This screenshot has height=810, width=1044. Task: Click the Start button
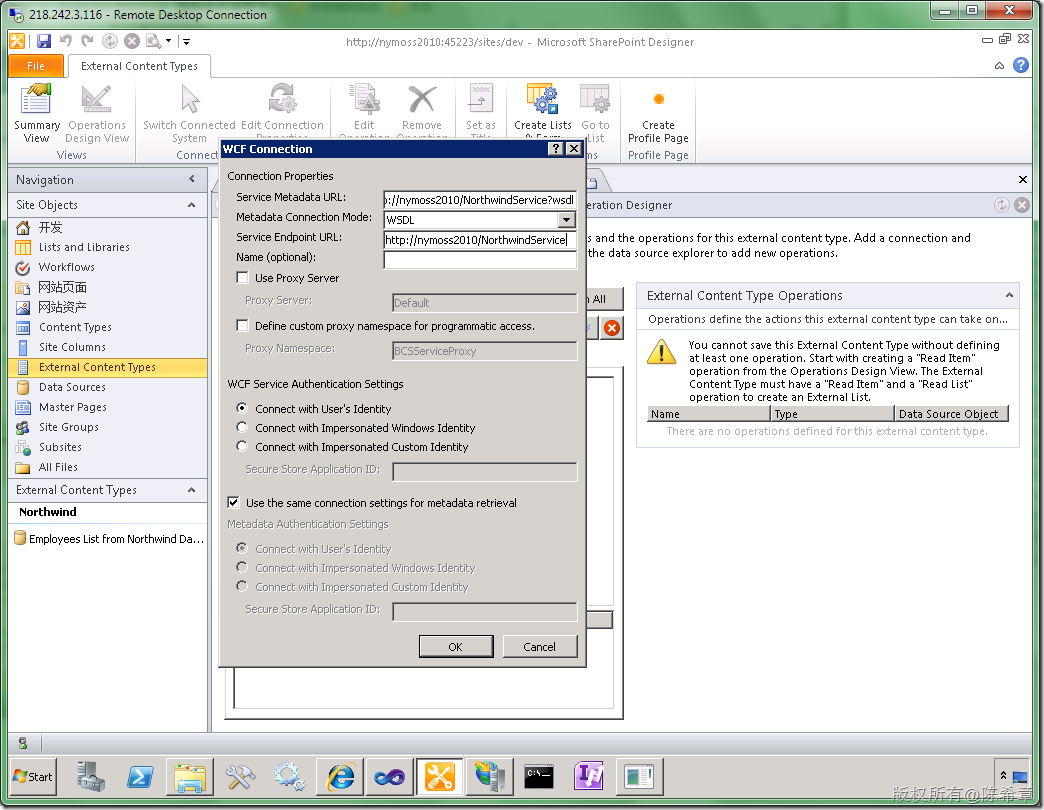[x=33, y=777]
